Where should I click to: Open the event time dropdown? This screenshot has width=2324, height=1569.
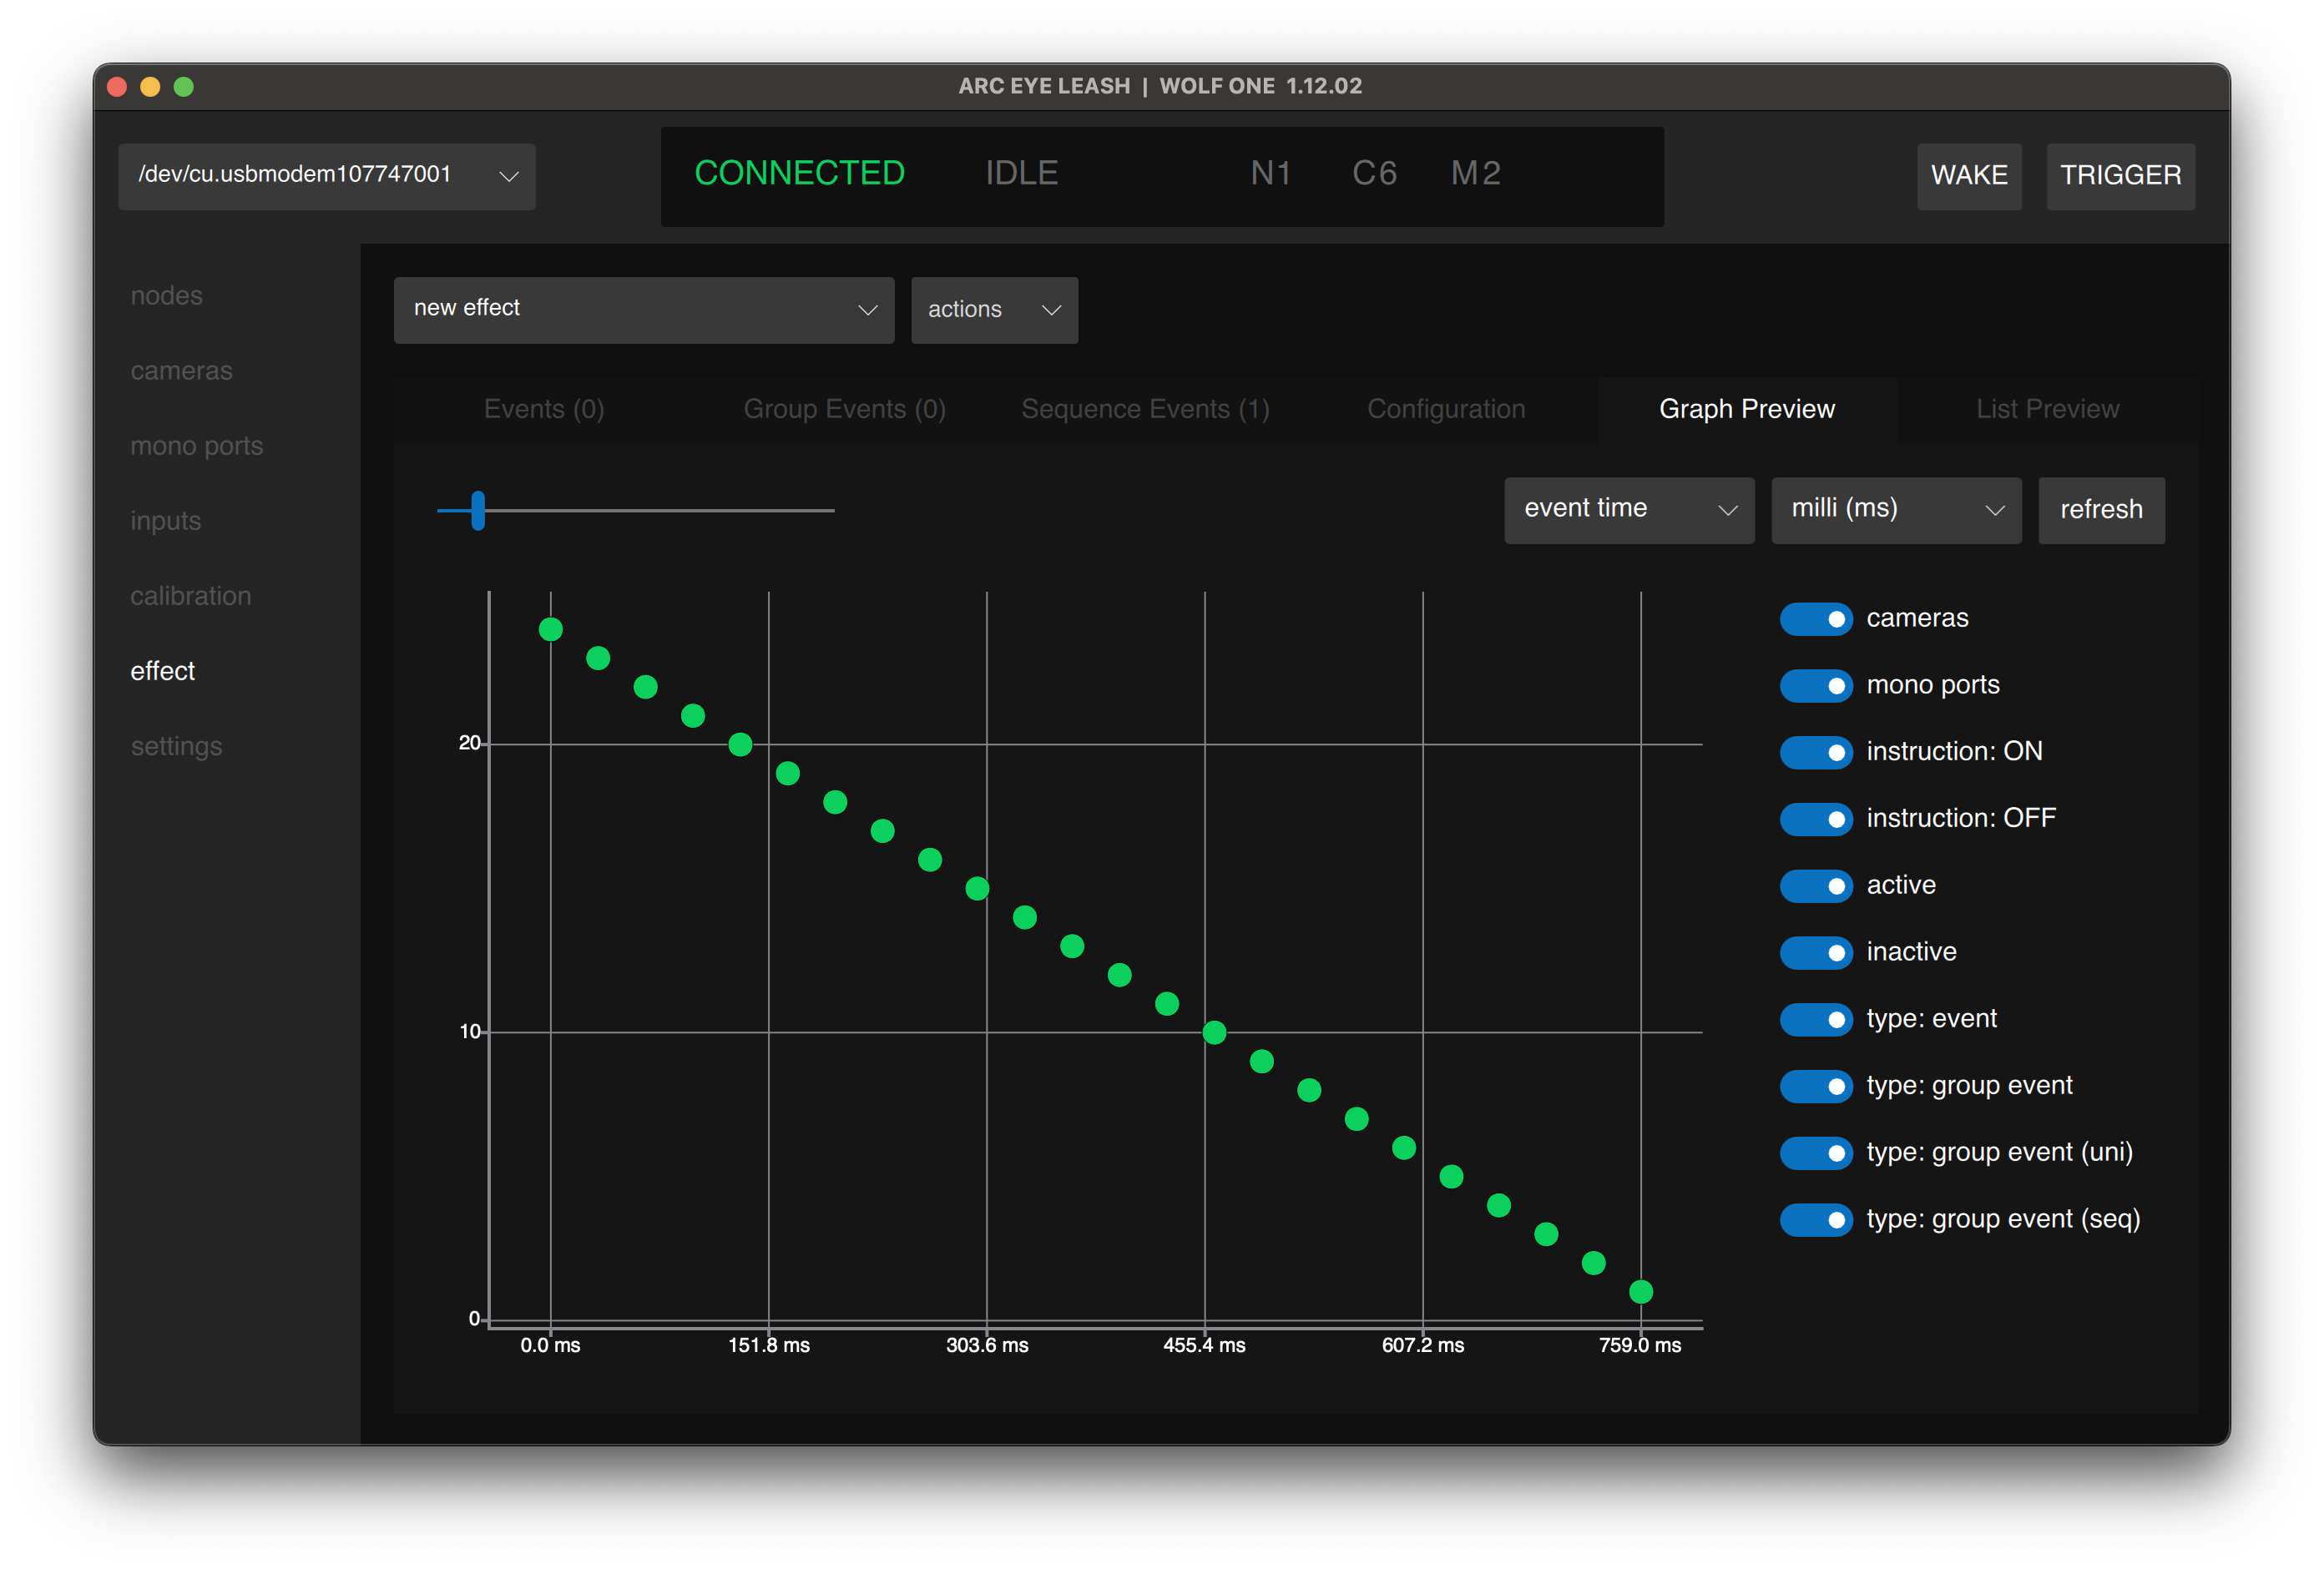[x=1628, y=510]
